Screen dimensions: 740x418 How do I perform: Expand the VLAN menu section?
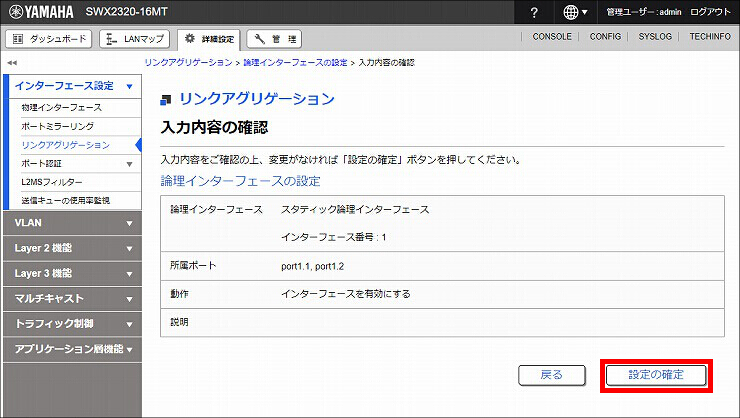72,223
